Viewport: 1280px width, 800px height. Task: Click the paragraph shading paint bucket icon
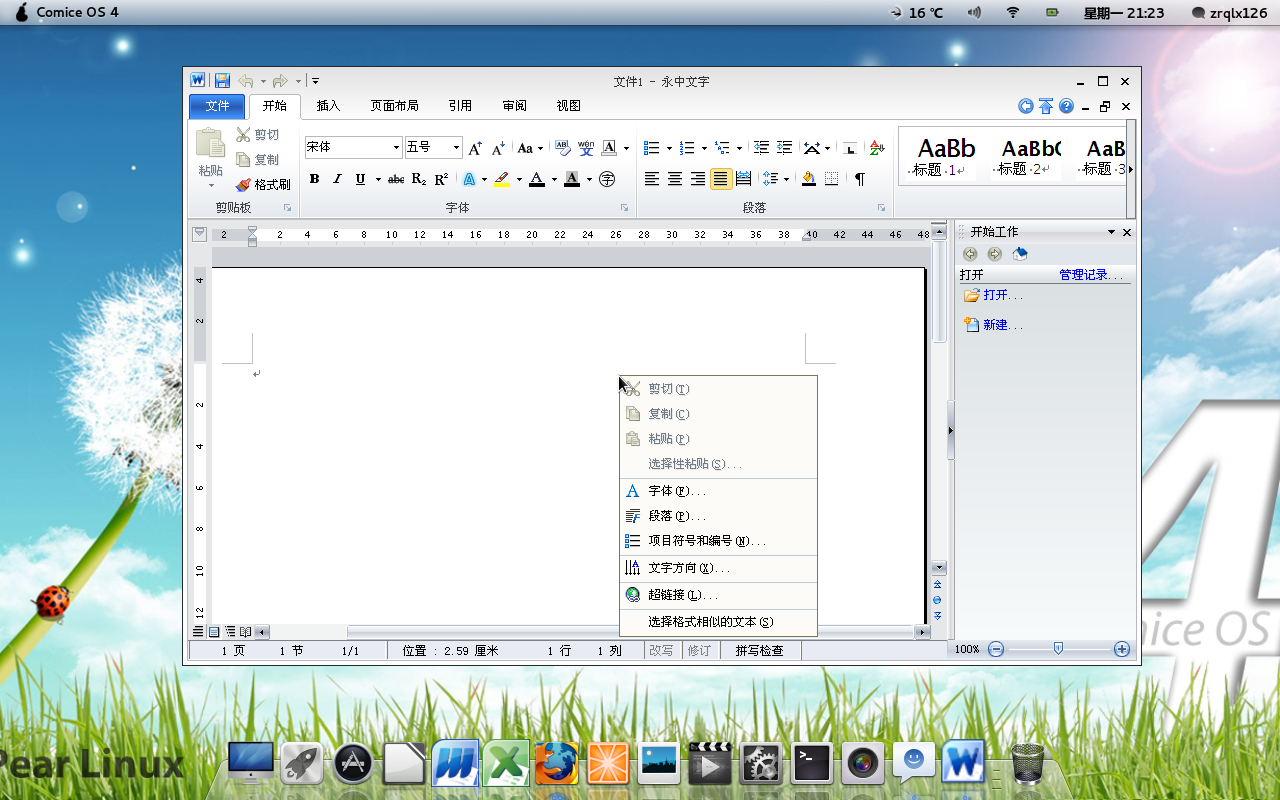808,179
